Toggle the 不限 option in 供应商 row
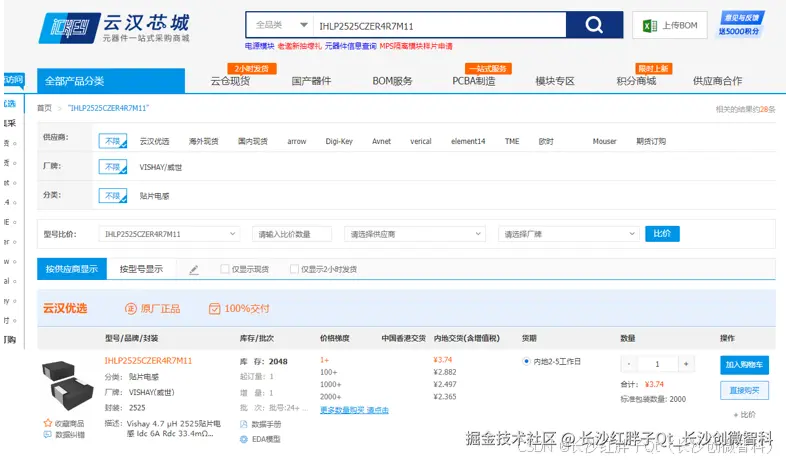The image size is (786, 460). [113, 141]
